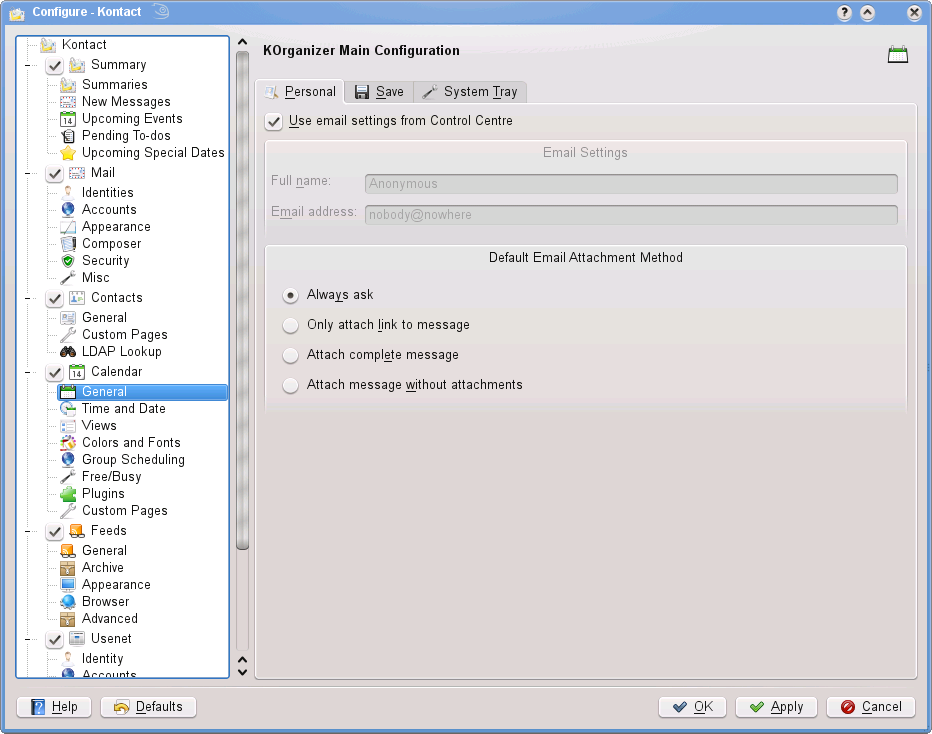Click the Views icon under Calendar
This screenshot has height=734, width=932.
pos(68,426)
